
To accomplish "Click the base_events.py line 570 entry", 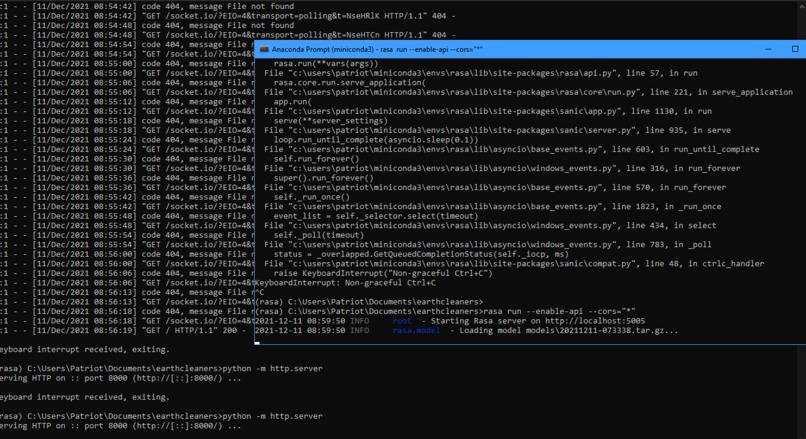I will [x=495, y=187].
